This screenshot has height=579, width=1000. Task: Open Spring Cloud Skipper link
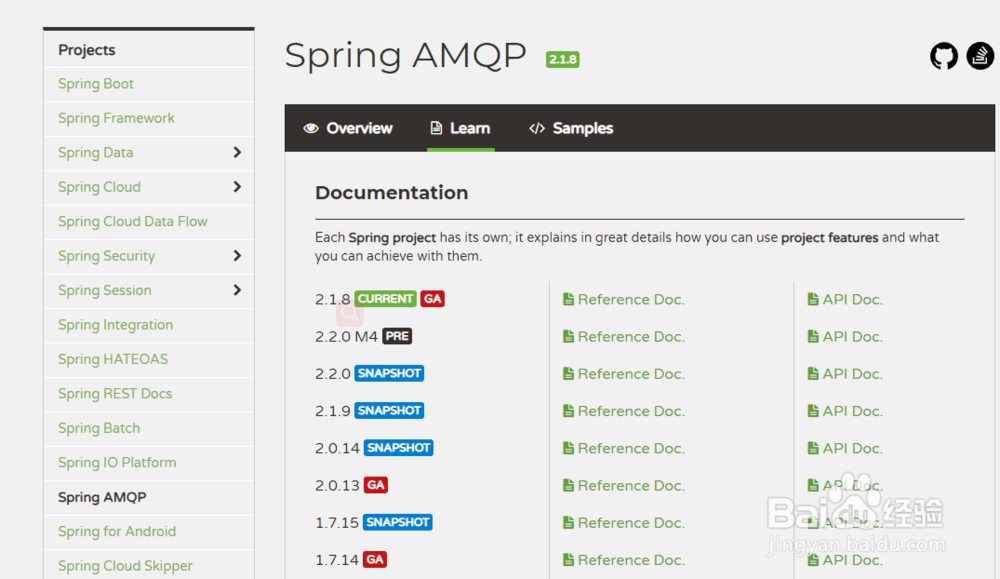point(125,566)
